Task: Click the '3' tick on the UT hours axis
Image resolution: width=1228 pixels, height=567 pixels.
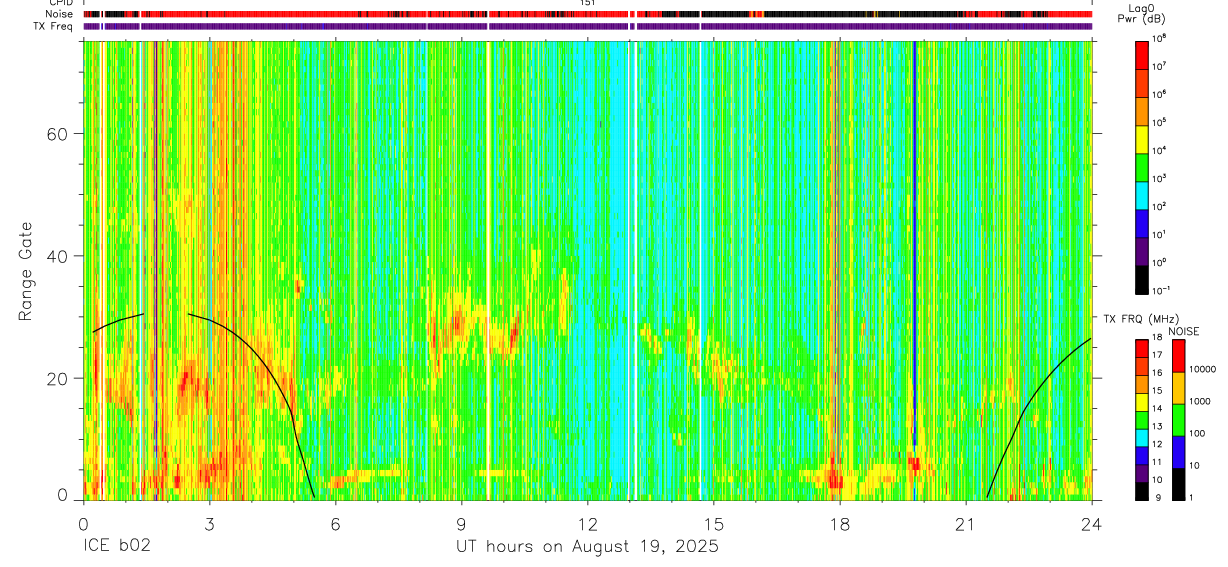Action: [209, 524]
